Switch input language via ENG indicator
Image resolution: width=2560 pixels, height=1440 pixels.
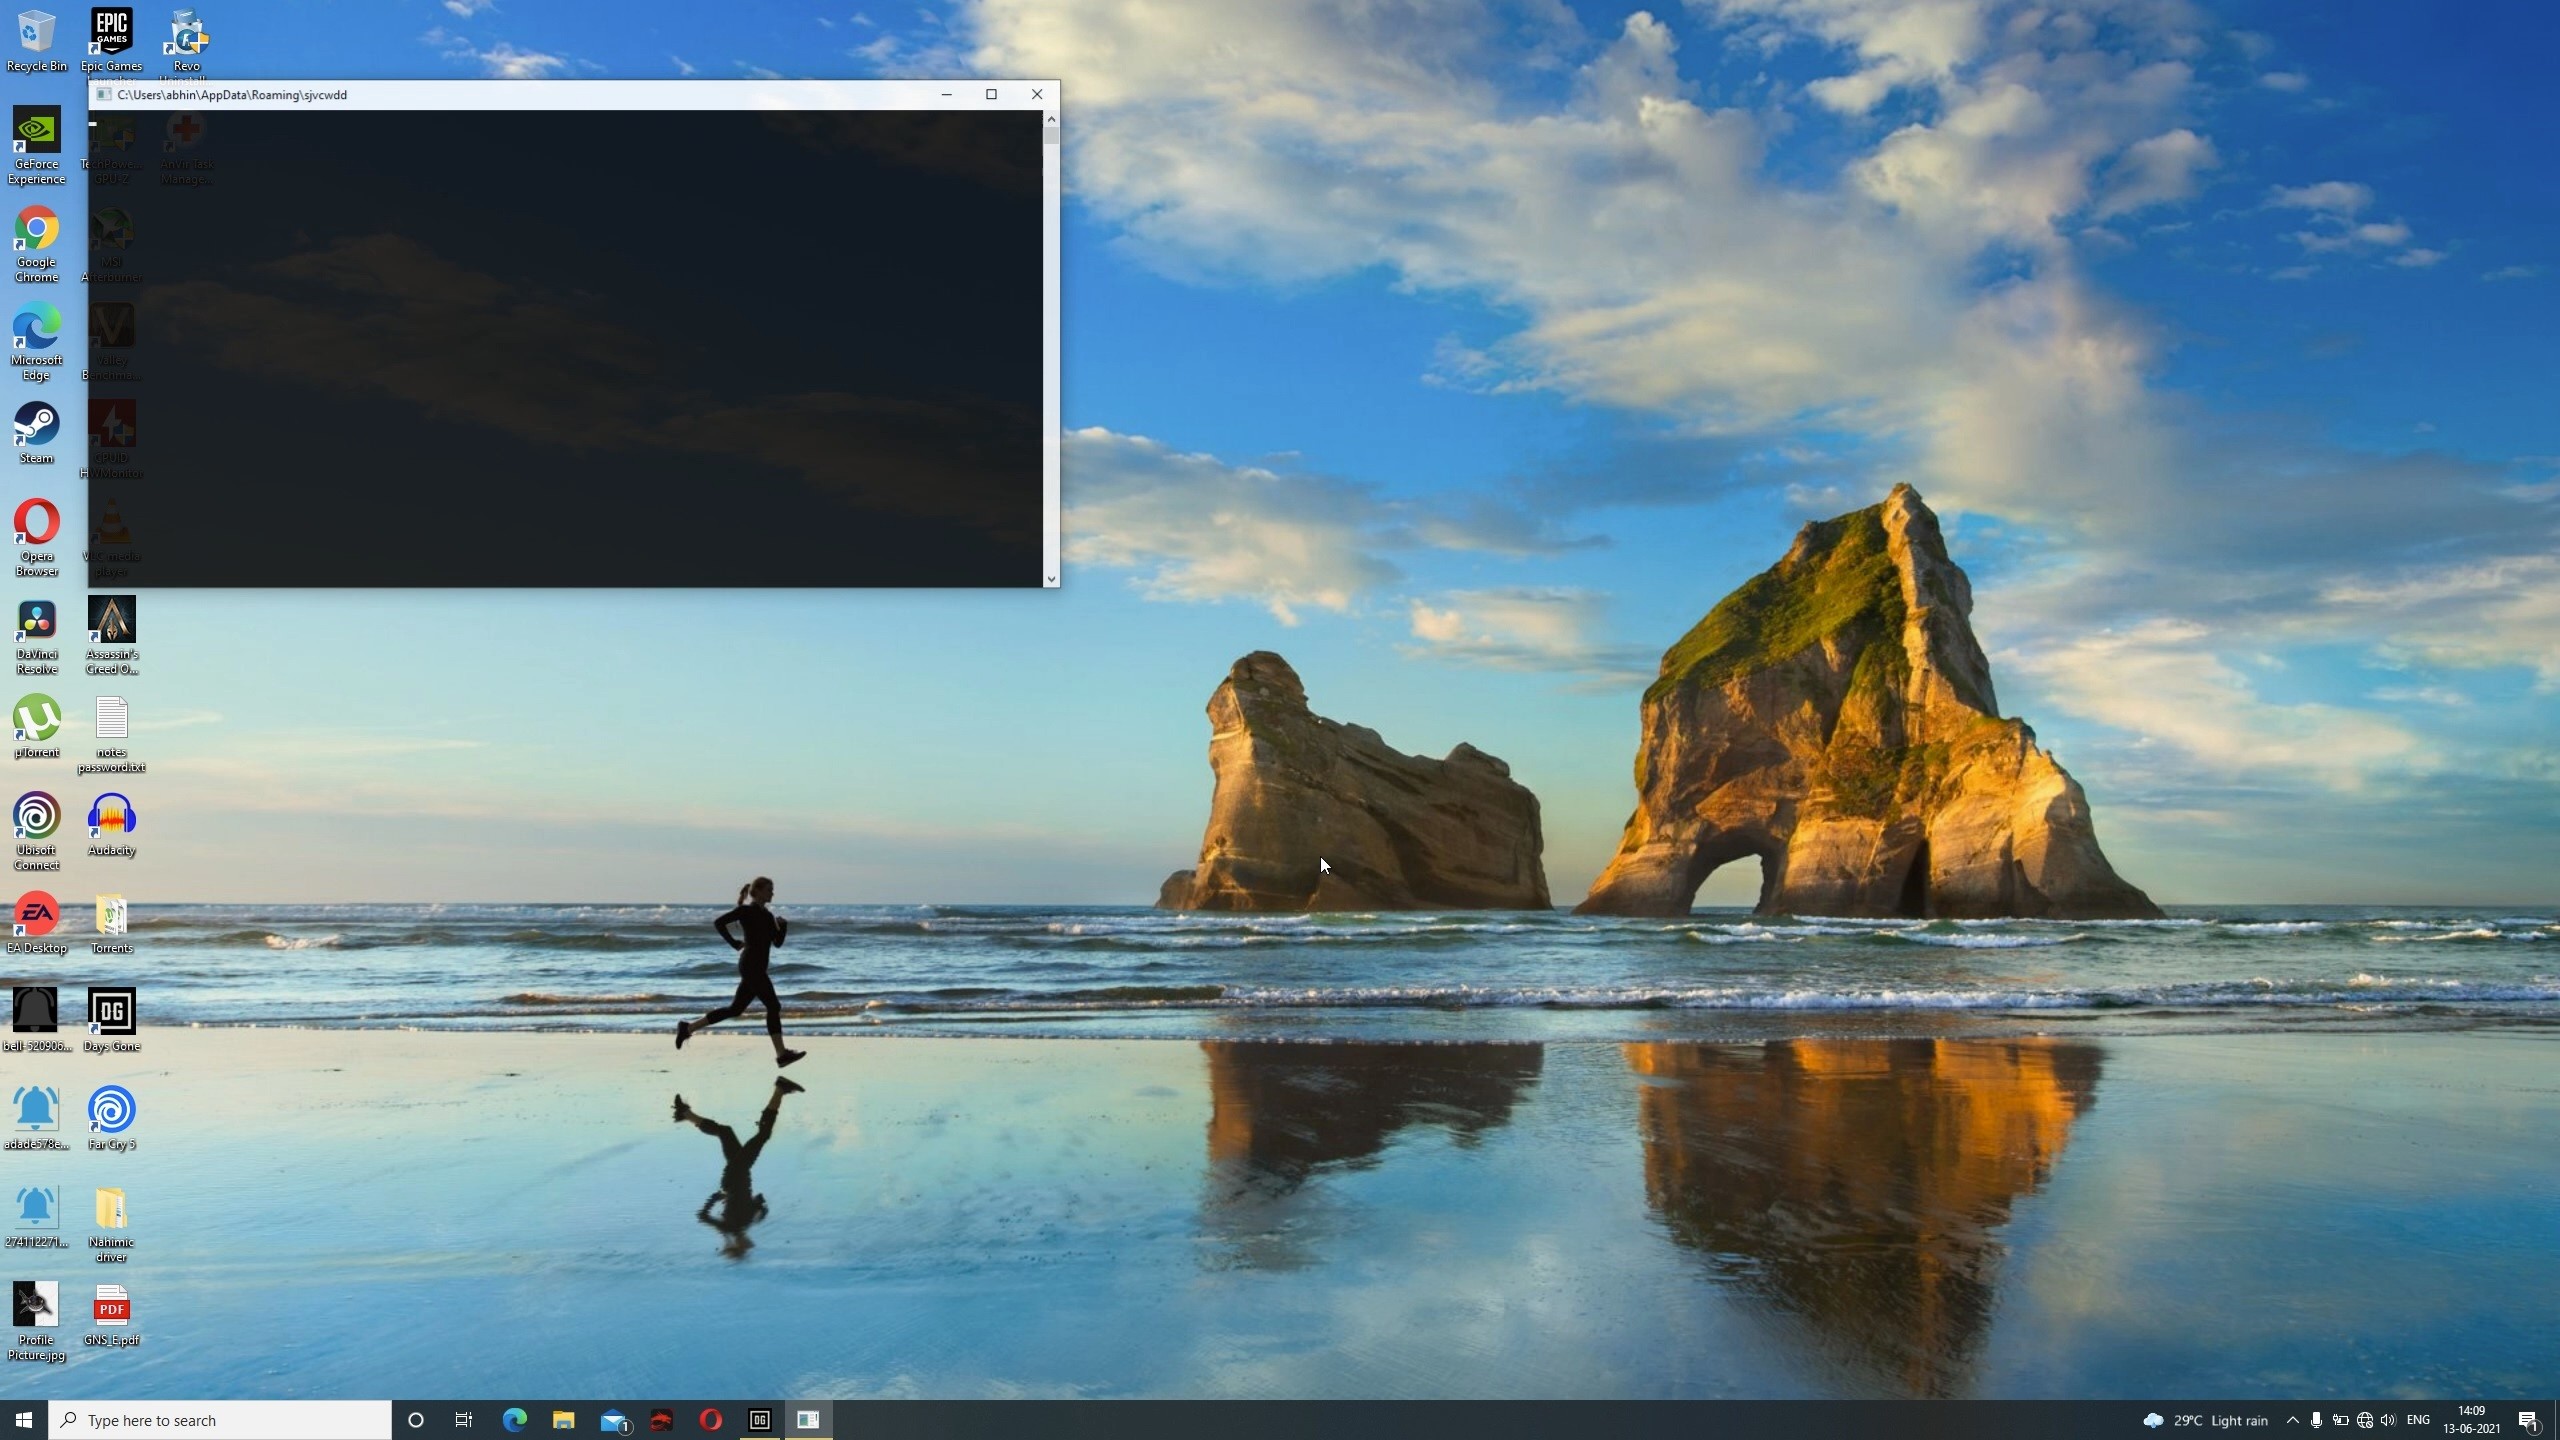[2418, 1420]
